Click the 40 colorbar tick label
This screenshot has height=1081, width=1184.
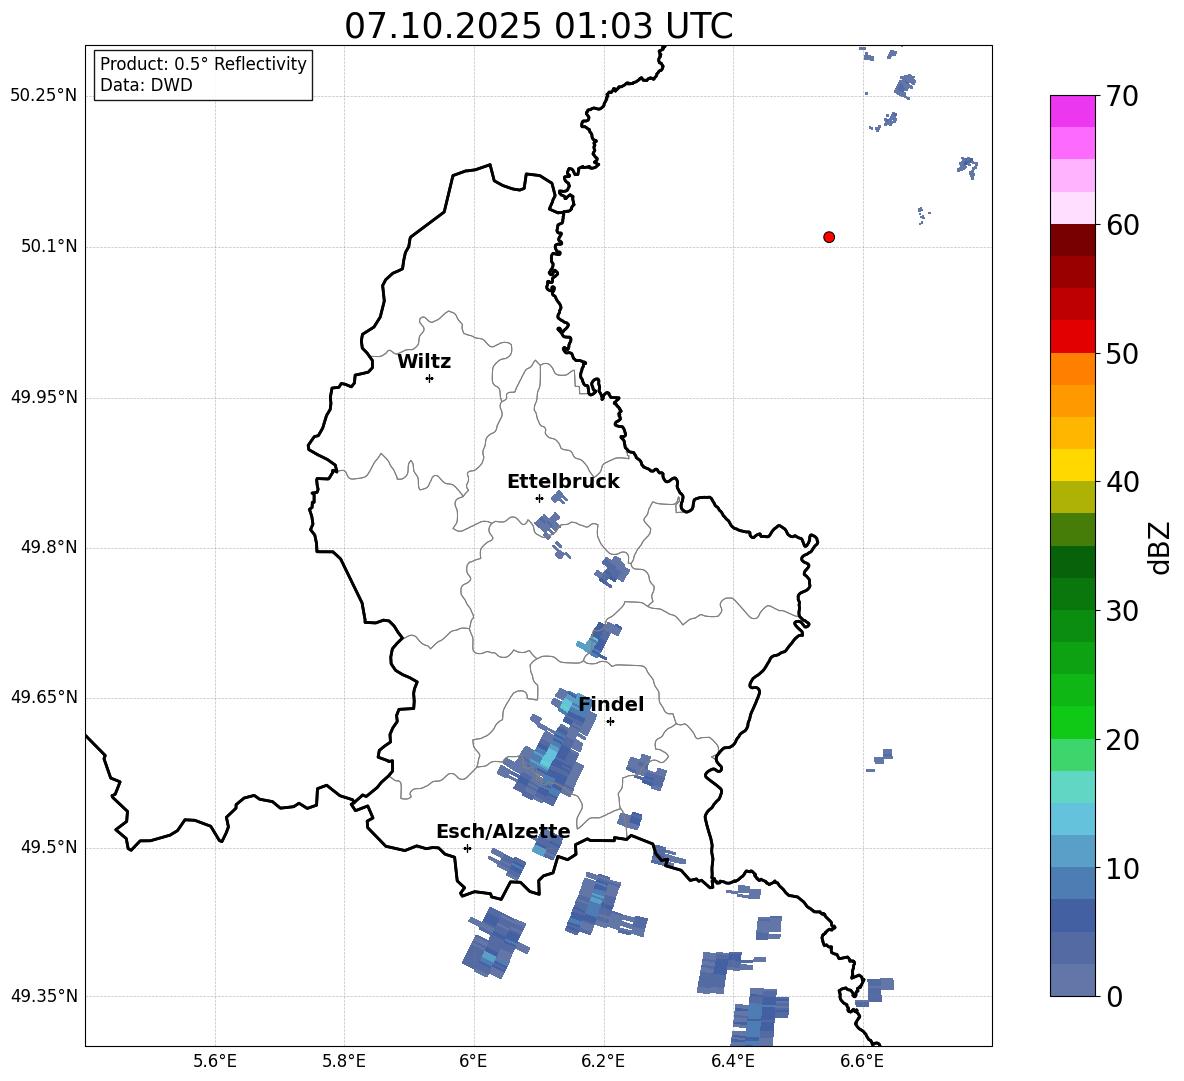(x=1122, y=482)
